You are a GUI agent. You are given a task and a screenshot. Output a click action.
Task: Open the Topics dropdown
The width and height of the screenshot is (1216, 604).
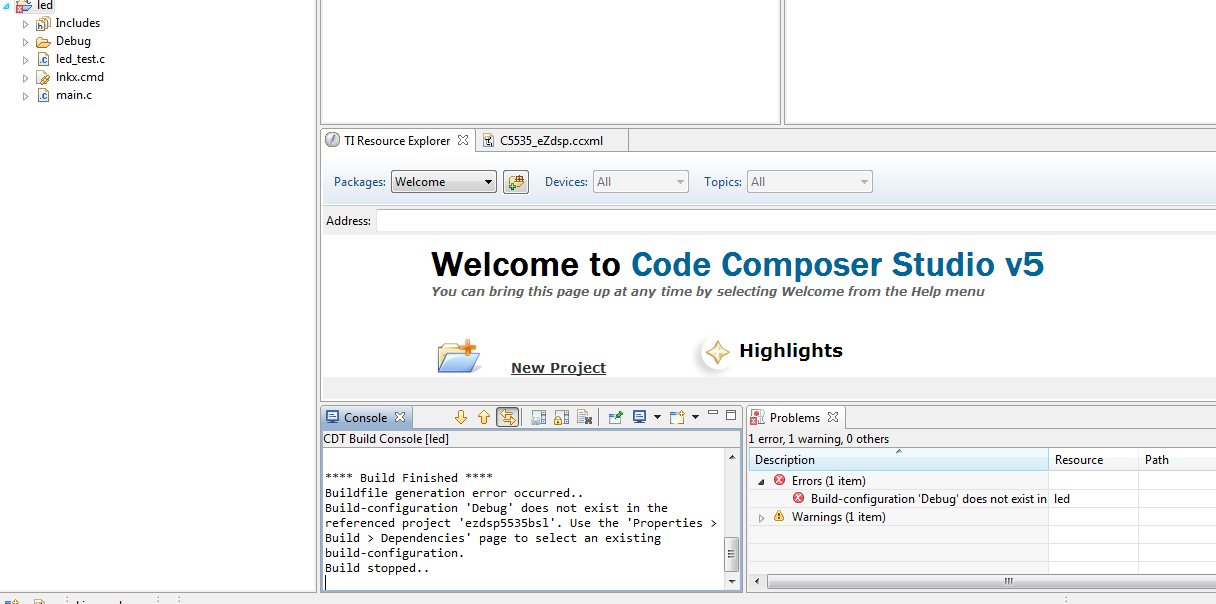(x=810, y=182)
